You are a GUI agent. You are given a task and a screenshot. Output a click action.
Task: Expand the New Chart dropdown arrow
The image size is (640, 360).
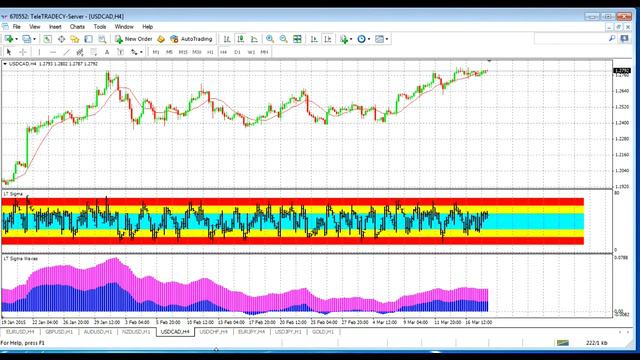pos(16,39)
